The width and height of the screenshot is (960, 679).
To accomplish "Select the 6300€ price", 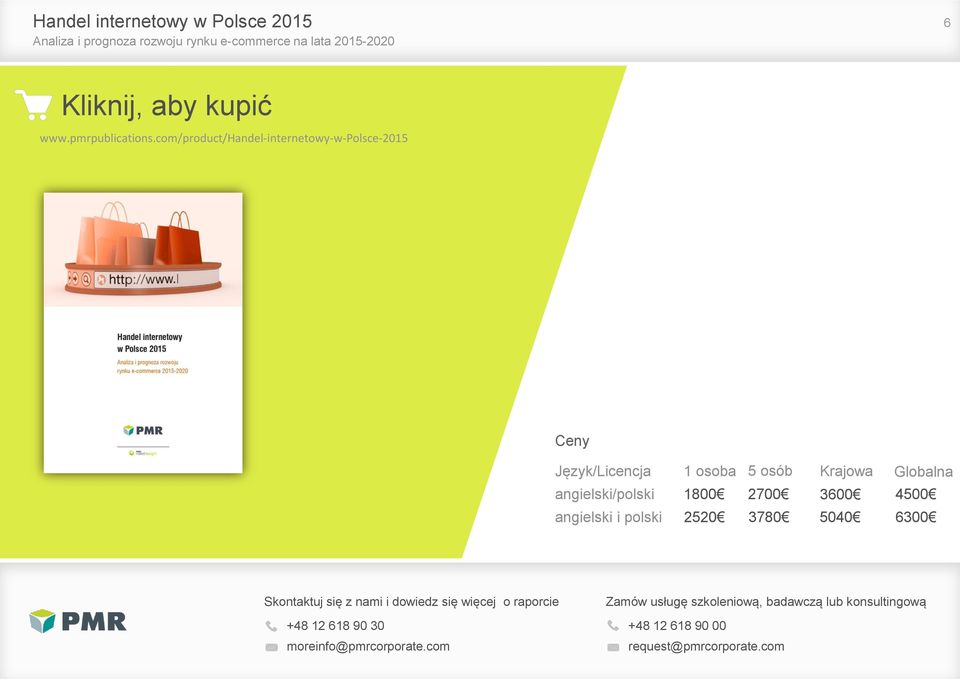I will tap(916, 517).
